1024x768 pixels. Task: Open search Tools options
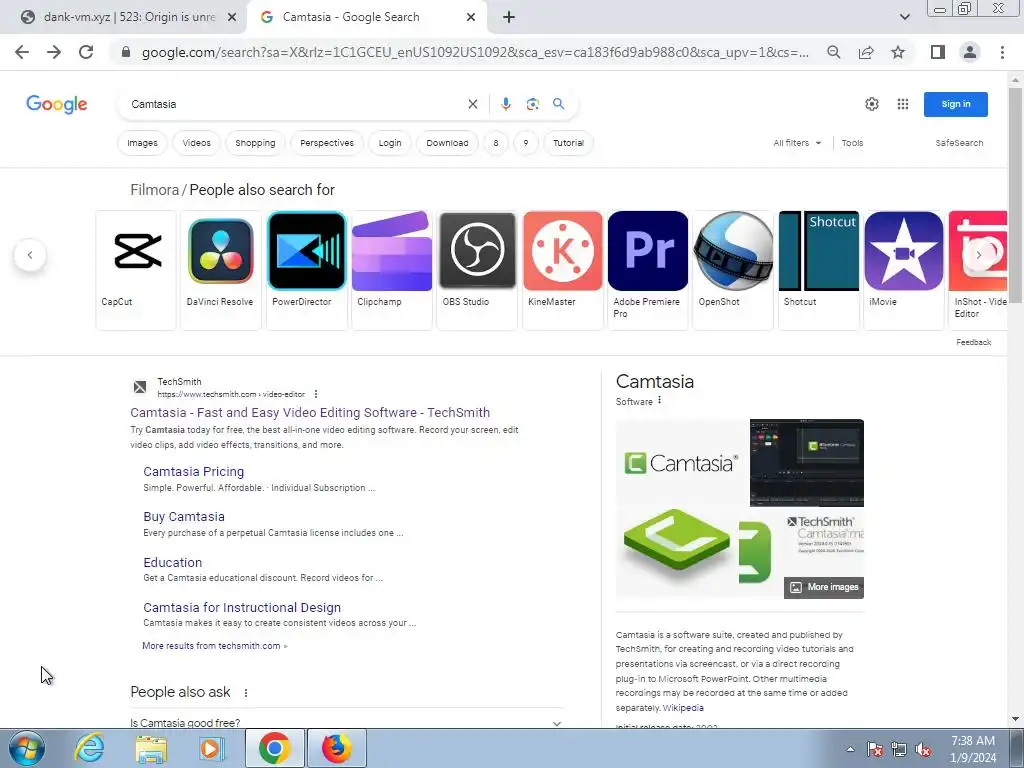coord(852,143)
